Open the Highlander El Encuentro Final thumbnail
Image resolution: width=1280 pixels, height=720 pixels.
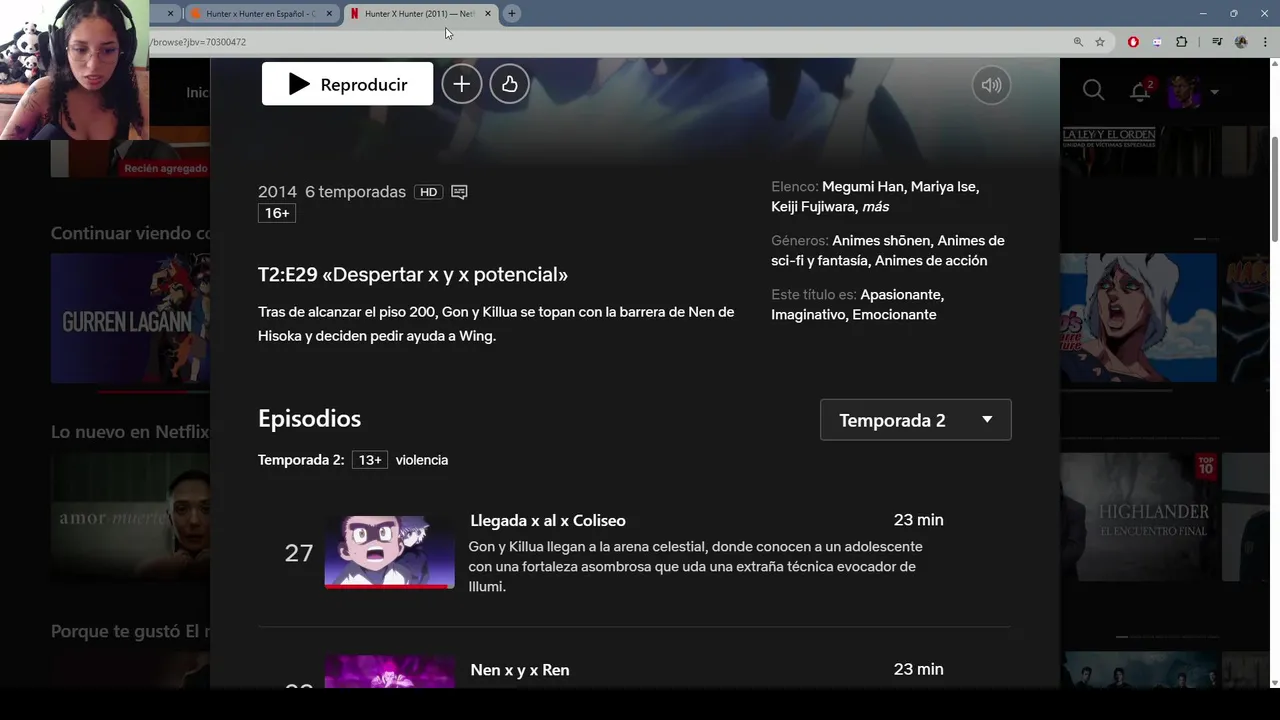pyautogui.click(x=1140, y=517)
